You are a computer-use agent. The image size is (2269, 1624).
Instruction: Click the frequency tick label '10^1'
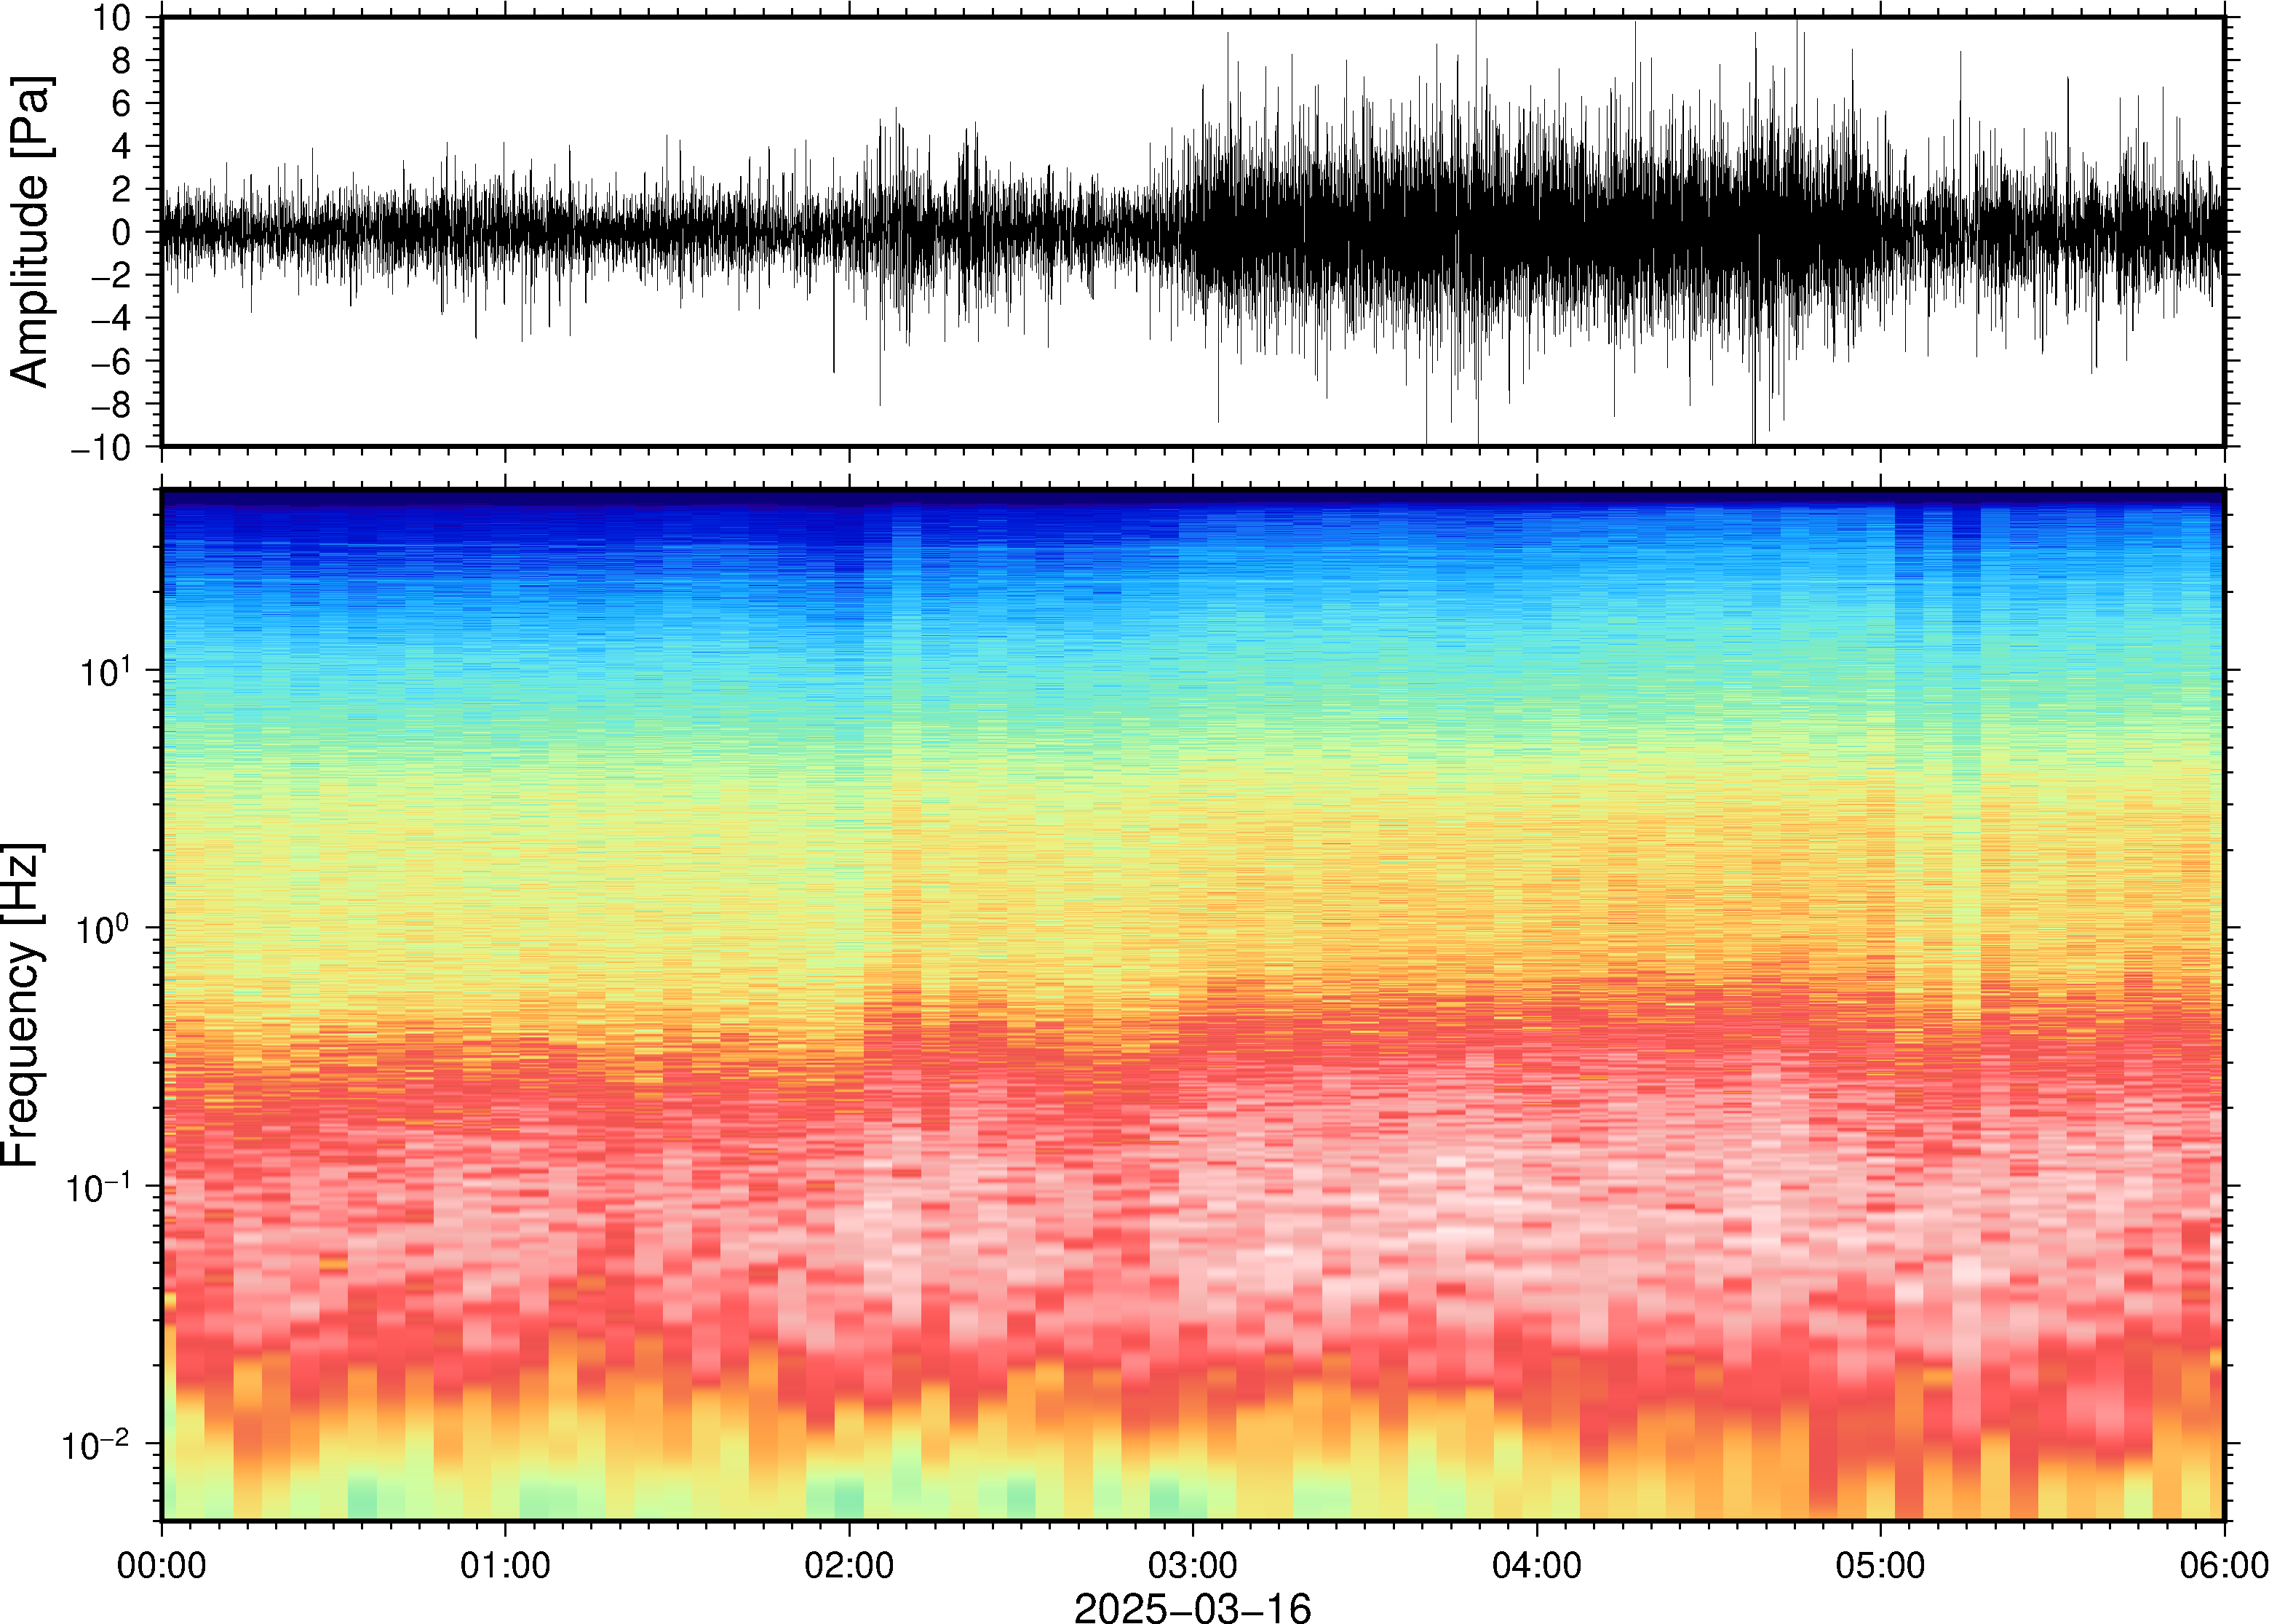(105, 671)
